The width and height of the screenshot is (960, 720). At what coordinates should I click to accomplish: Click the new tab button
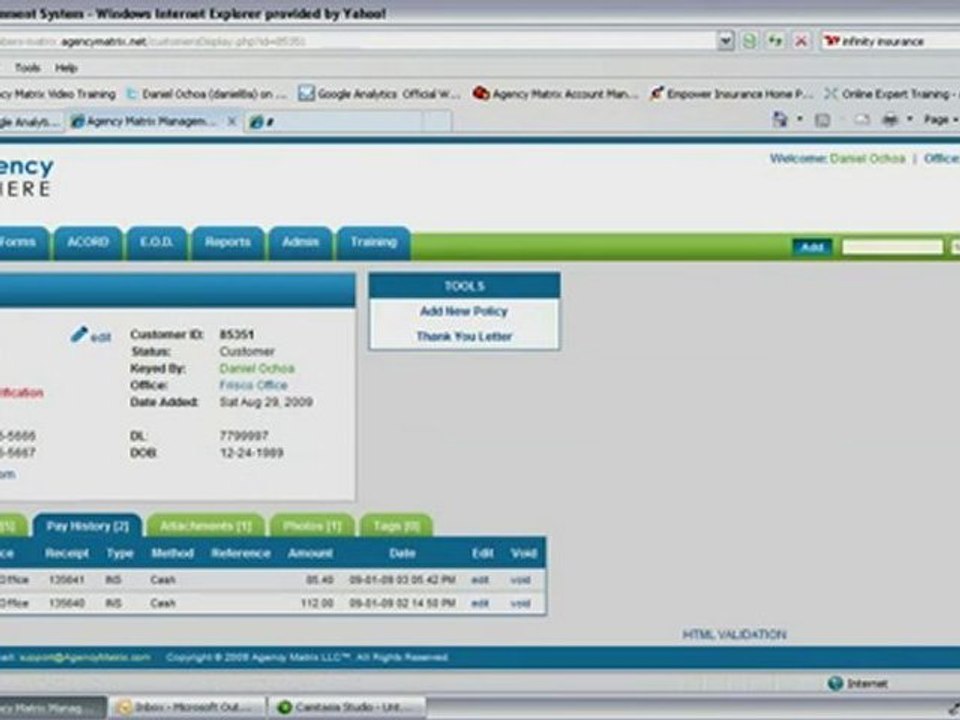tap(438, 121)
